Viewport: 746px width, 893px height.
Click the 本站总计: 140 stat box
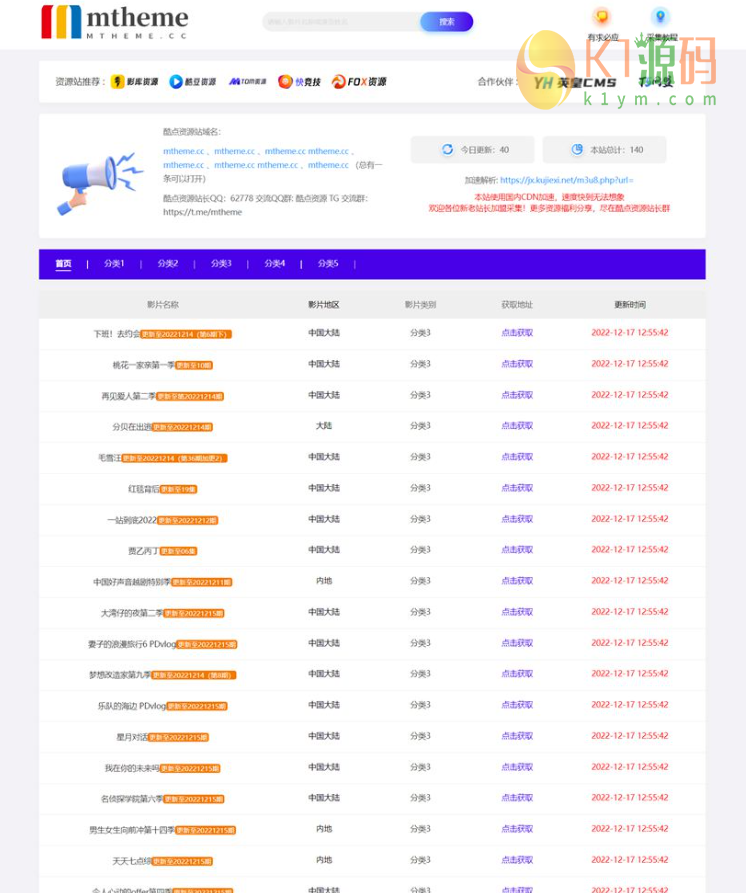click(604, 149)
